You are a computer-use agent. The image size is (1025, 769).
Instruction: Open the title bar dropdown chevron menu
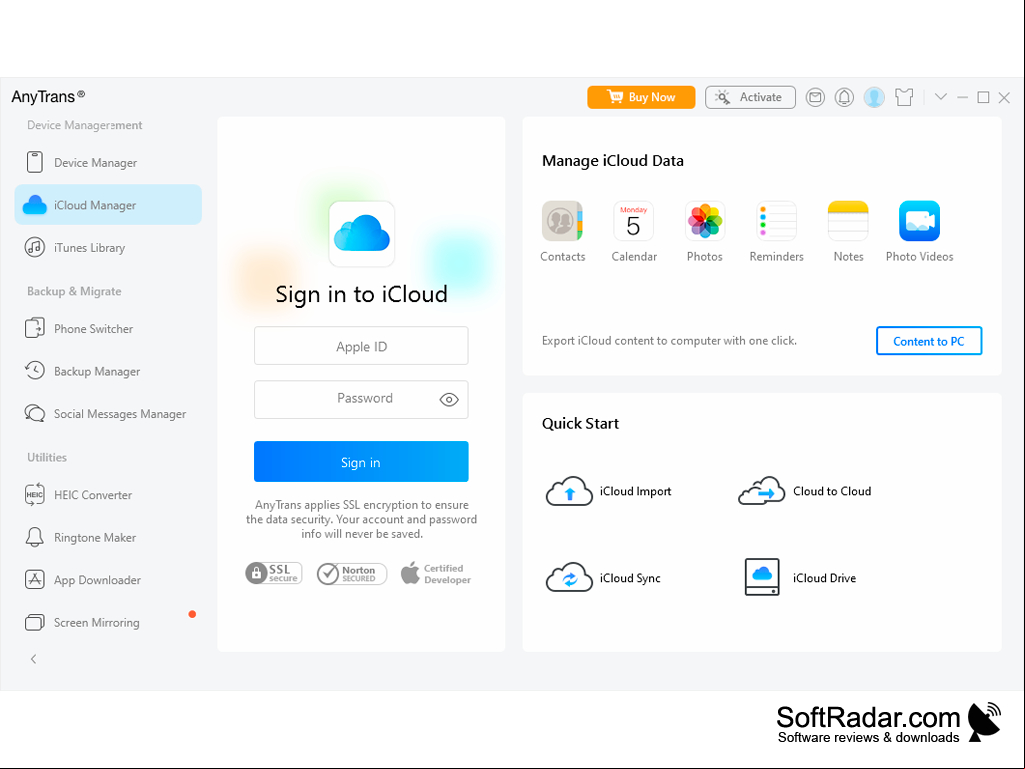[941, 97]
